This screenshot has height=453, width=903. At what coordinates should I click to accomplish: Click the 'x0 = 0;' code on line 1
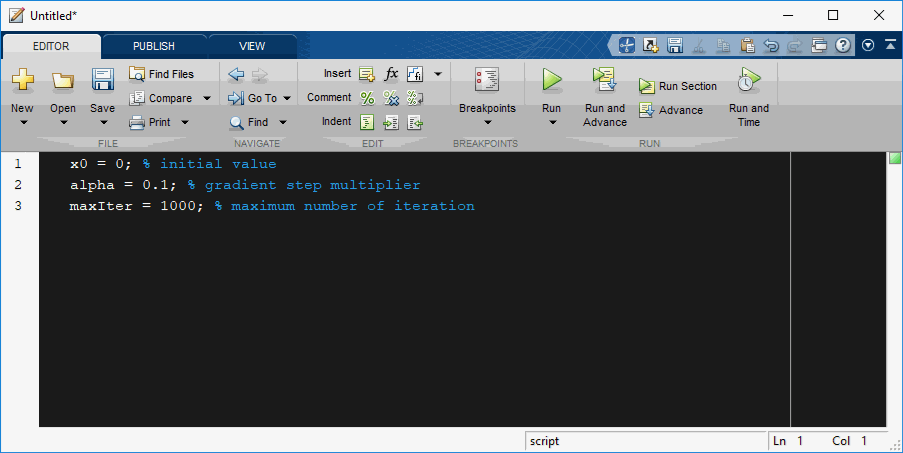coord(101,164)
